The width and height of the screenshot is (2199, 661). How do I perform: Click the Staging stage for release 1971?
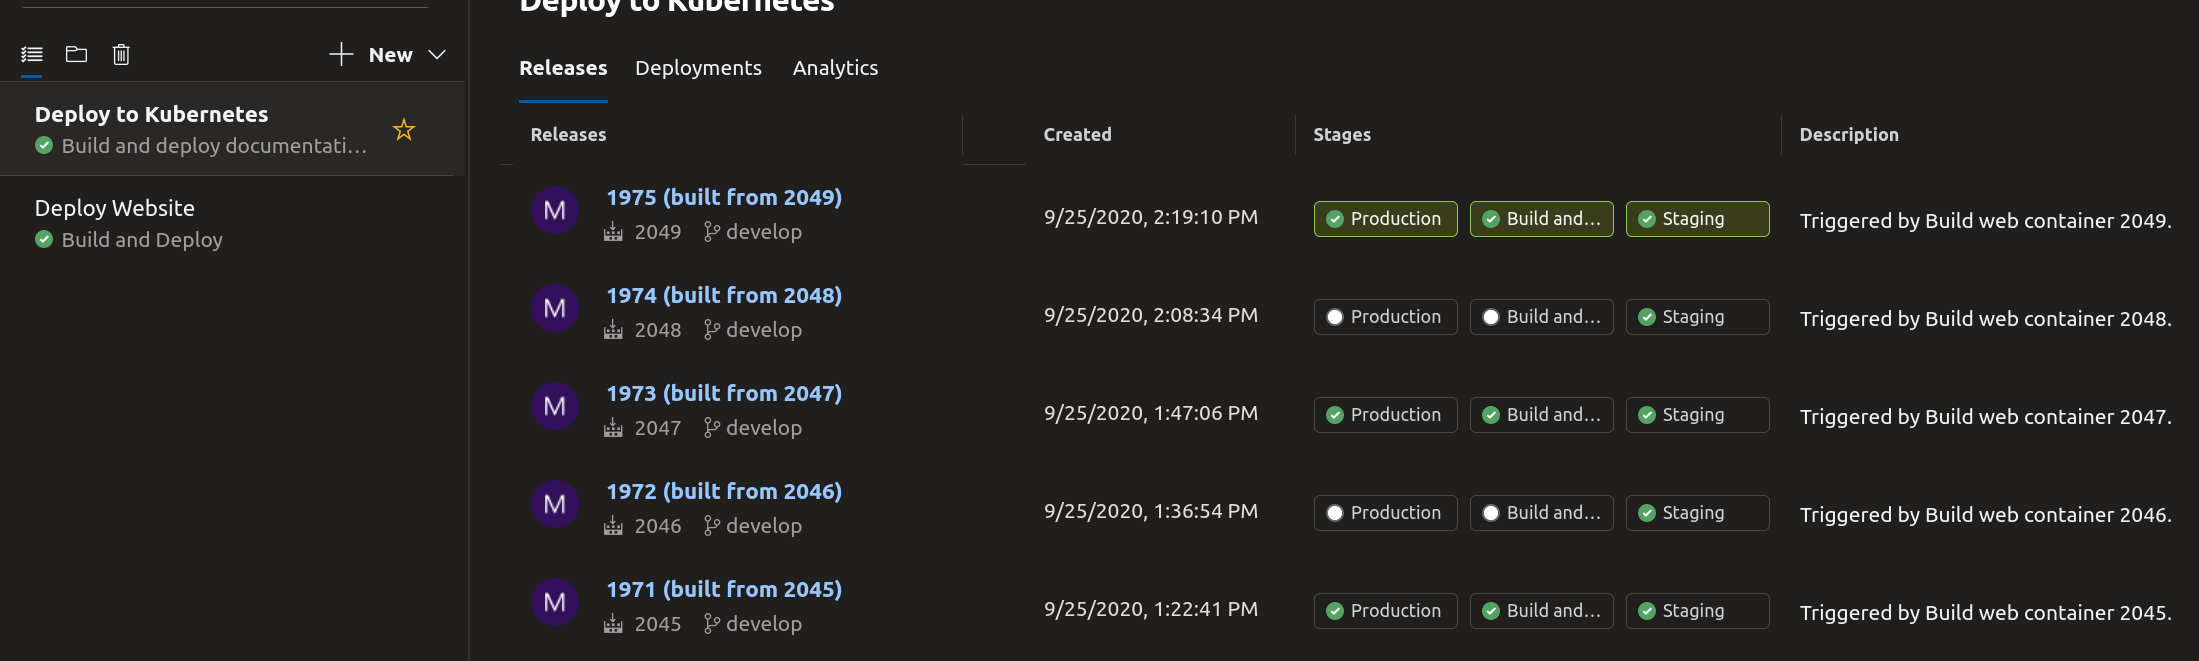pyautogui.click(x=1697, y=611)
